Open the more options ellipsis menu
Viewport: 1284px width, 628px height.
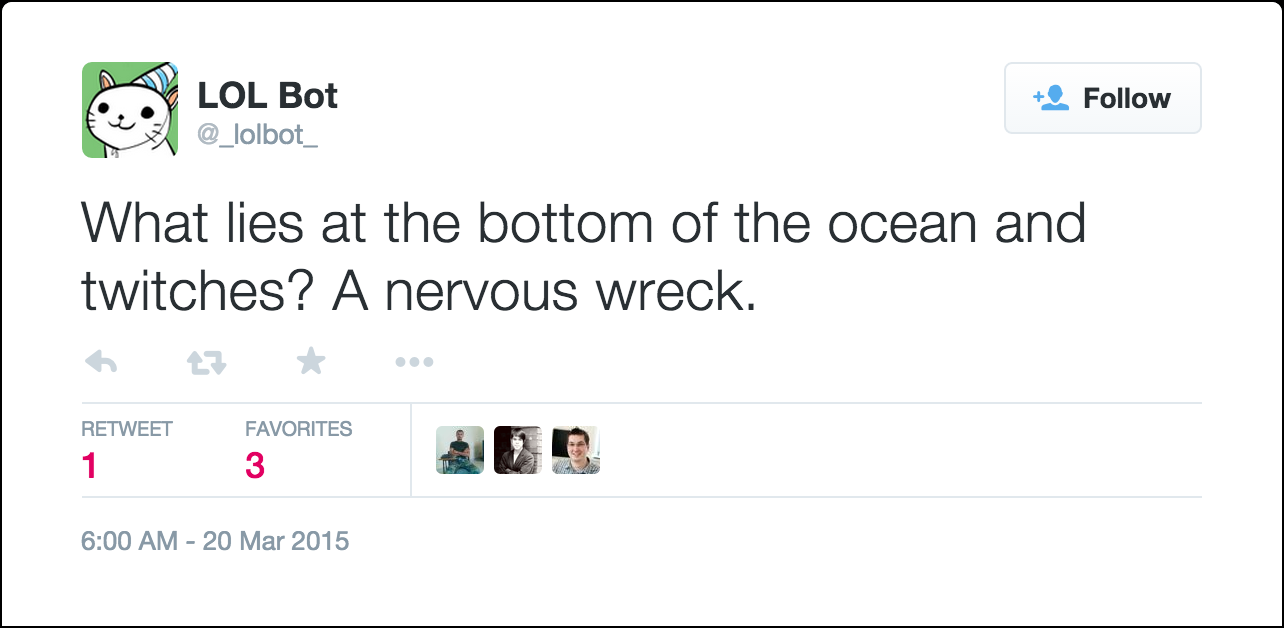(x=414, y=362)
